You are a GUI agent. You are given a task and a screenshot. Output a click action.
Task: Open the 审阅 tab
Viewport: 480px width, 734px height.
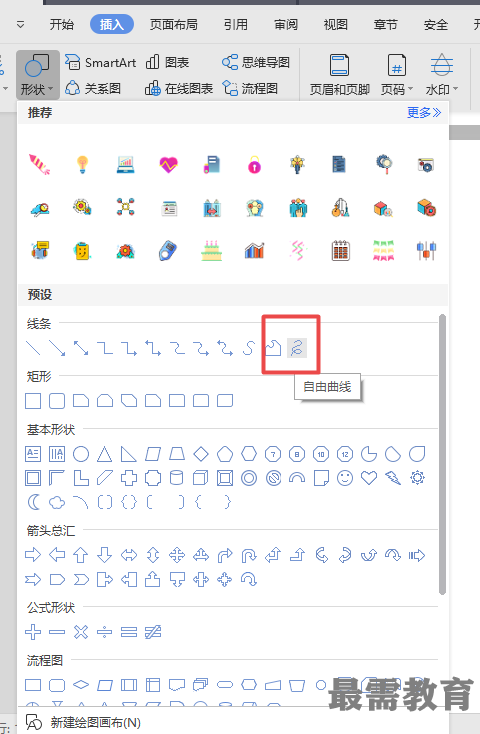coord(286,24)
